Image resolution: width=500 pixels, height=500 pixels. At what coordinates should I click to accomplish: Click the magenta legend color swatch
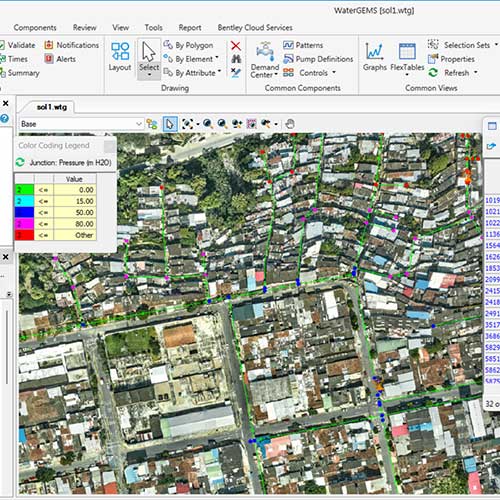(x=24, y=224)
